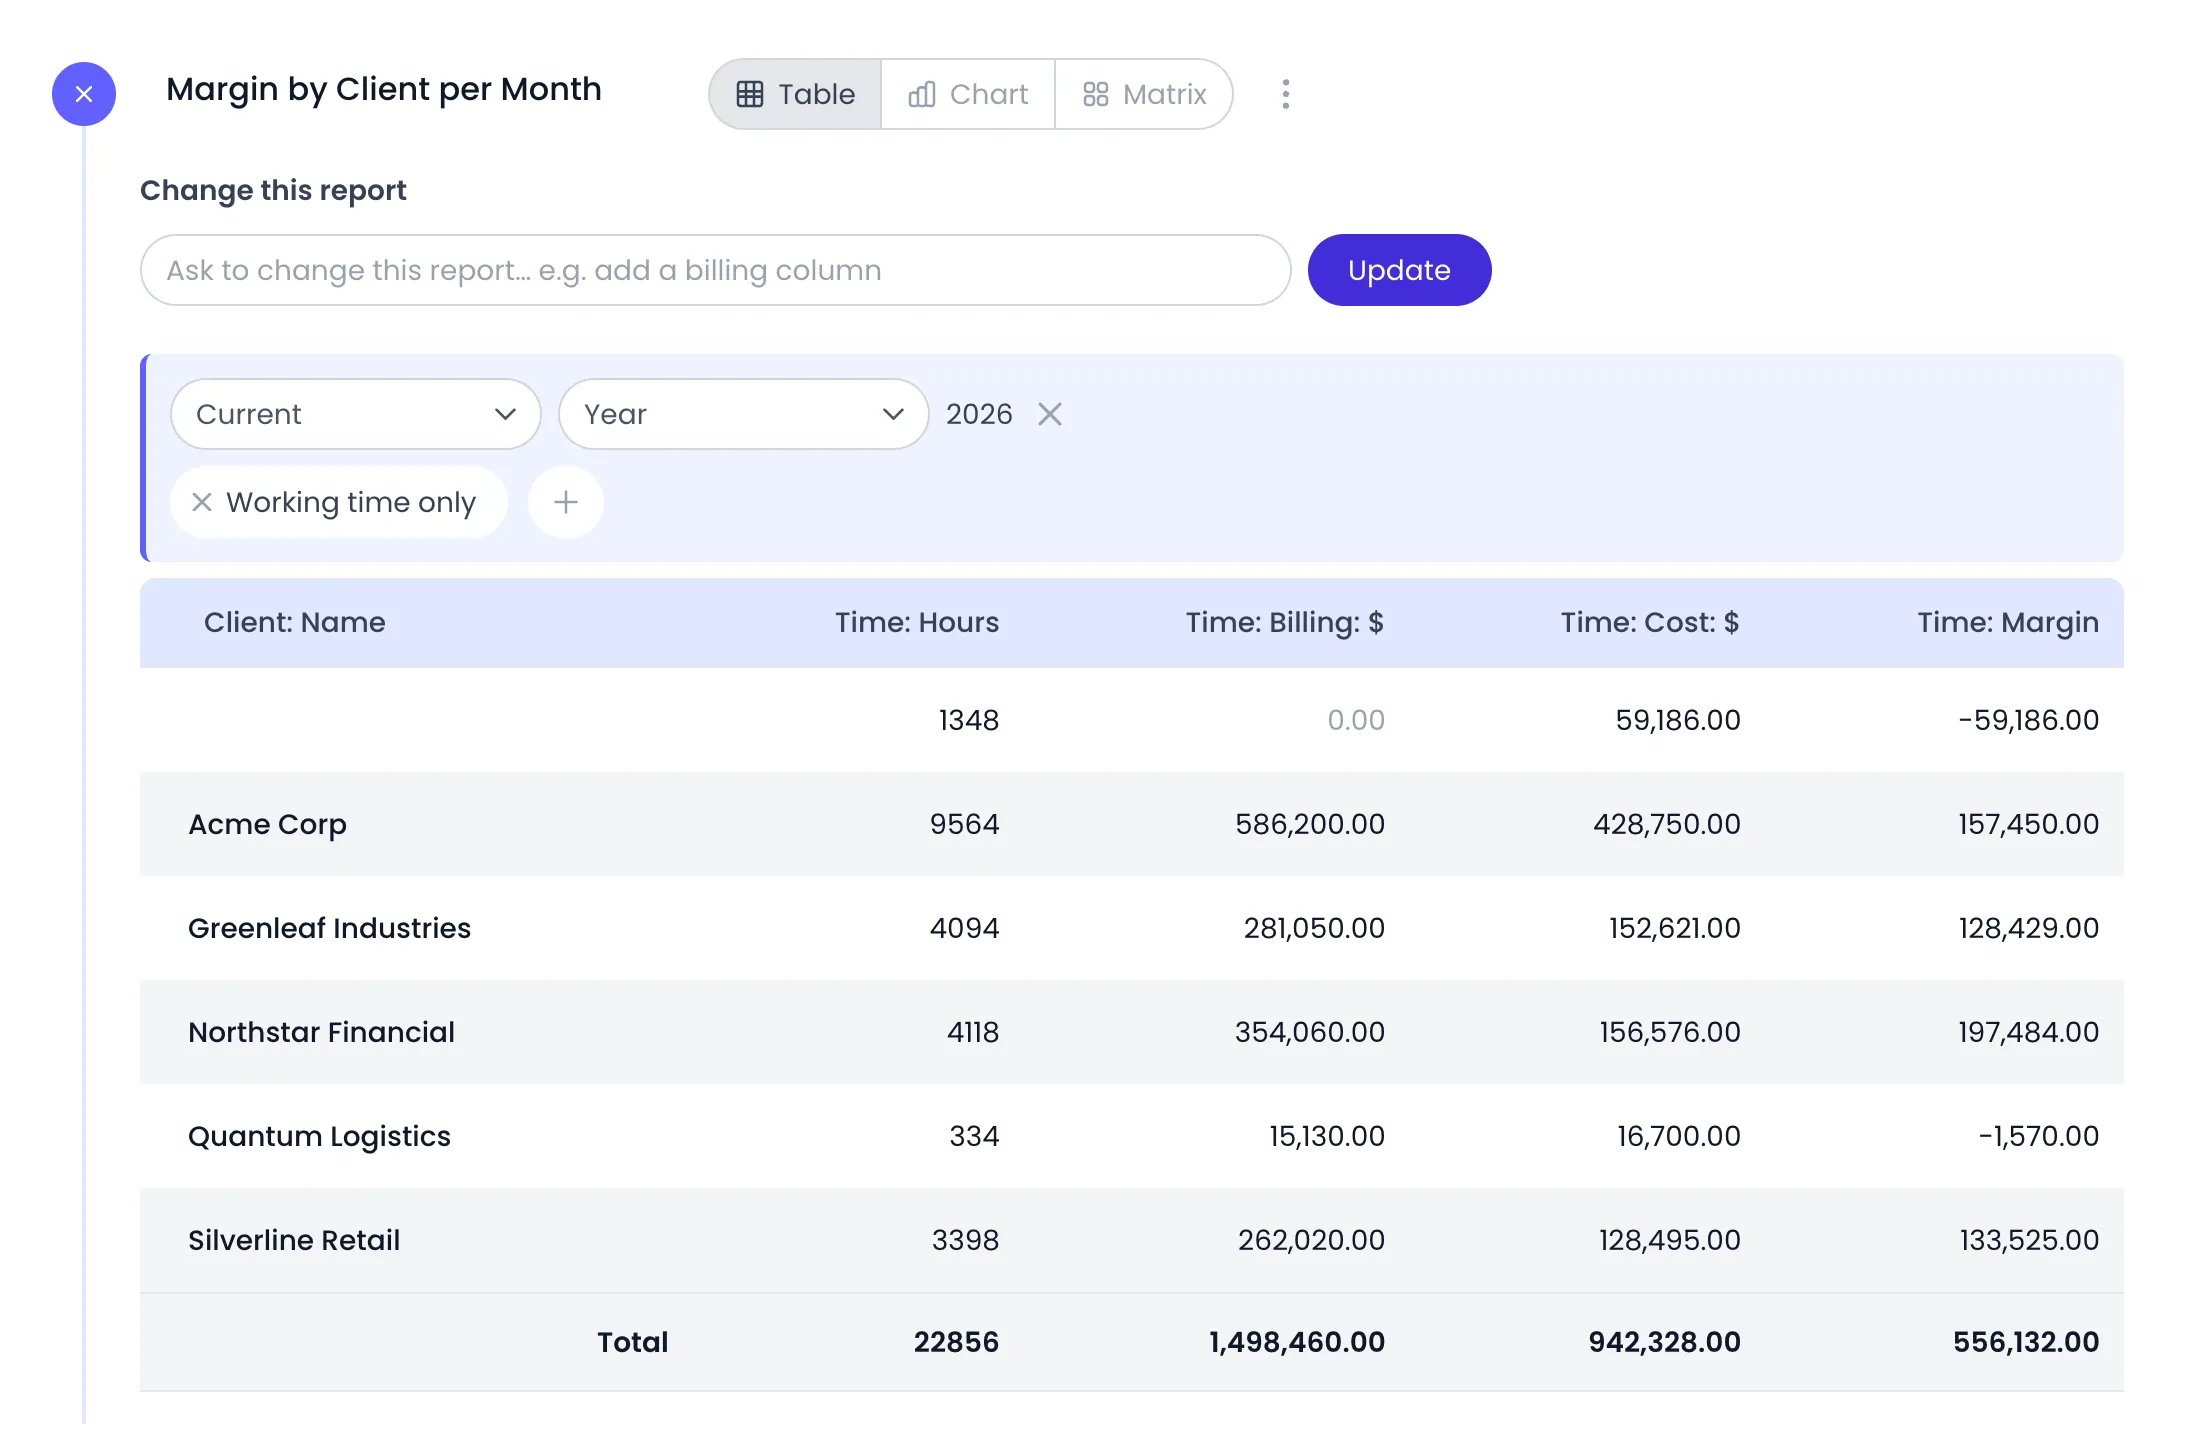Screen dimensions: 2200x1452
Task: Click the report title Margin by Client per Month
Action: [x=384, y=90]
